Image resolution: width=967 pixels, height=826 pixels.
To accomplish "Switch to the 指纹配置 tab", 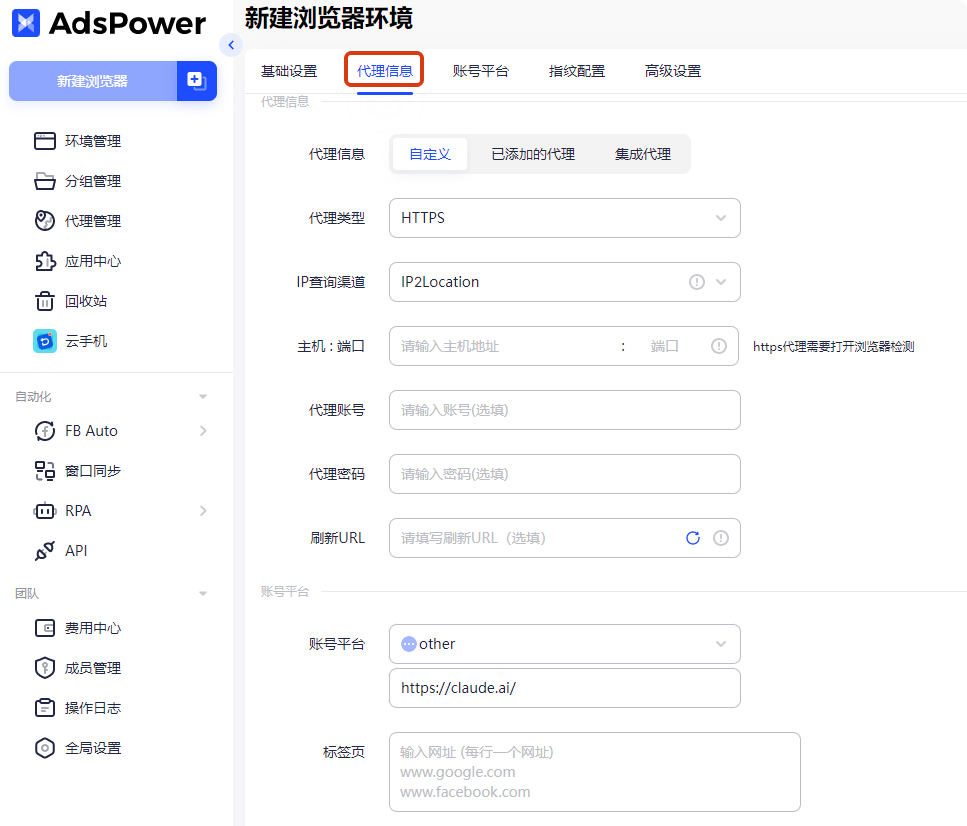I will click(x=577, y=71).
